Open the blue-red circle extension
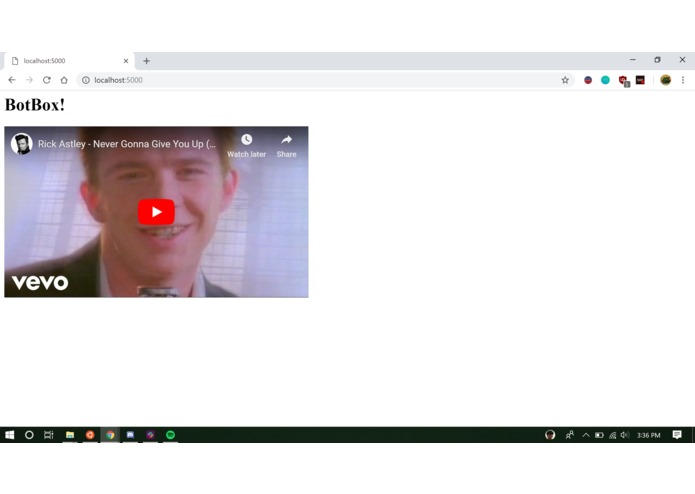 click(588, 80)
